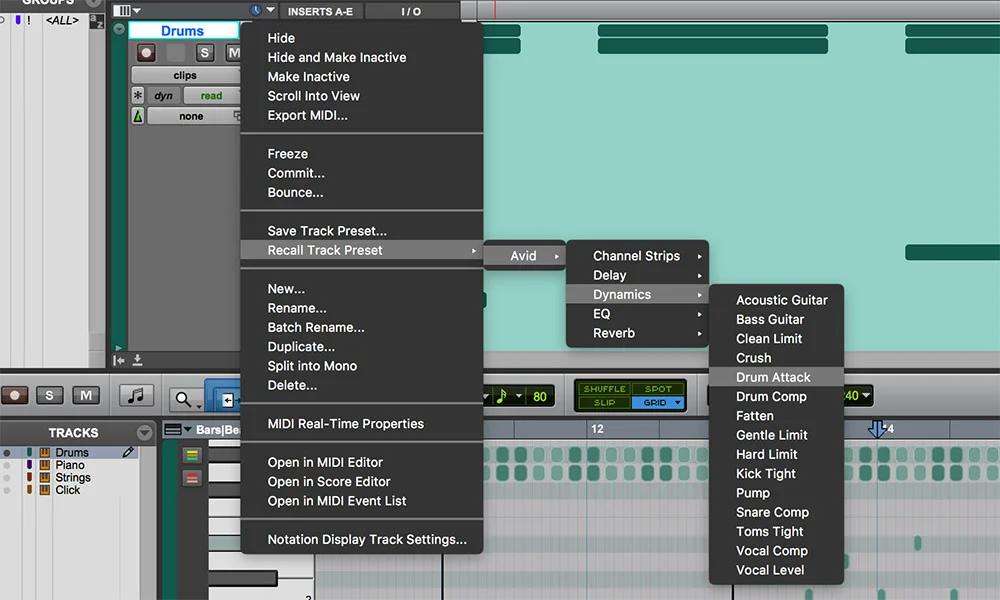The width and height of the screenshot is (1000, 600).
Task: Open the TRACKS list popup menu arrow
Action: [145, 433]
